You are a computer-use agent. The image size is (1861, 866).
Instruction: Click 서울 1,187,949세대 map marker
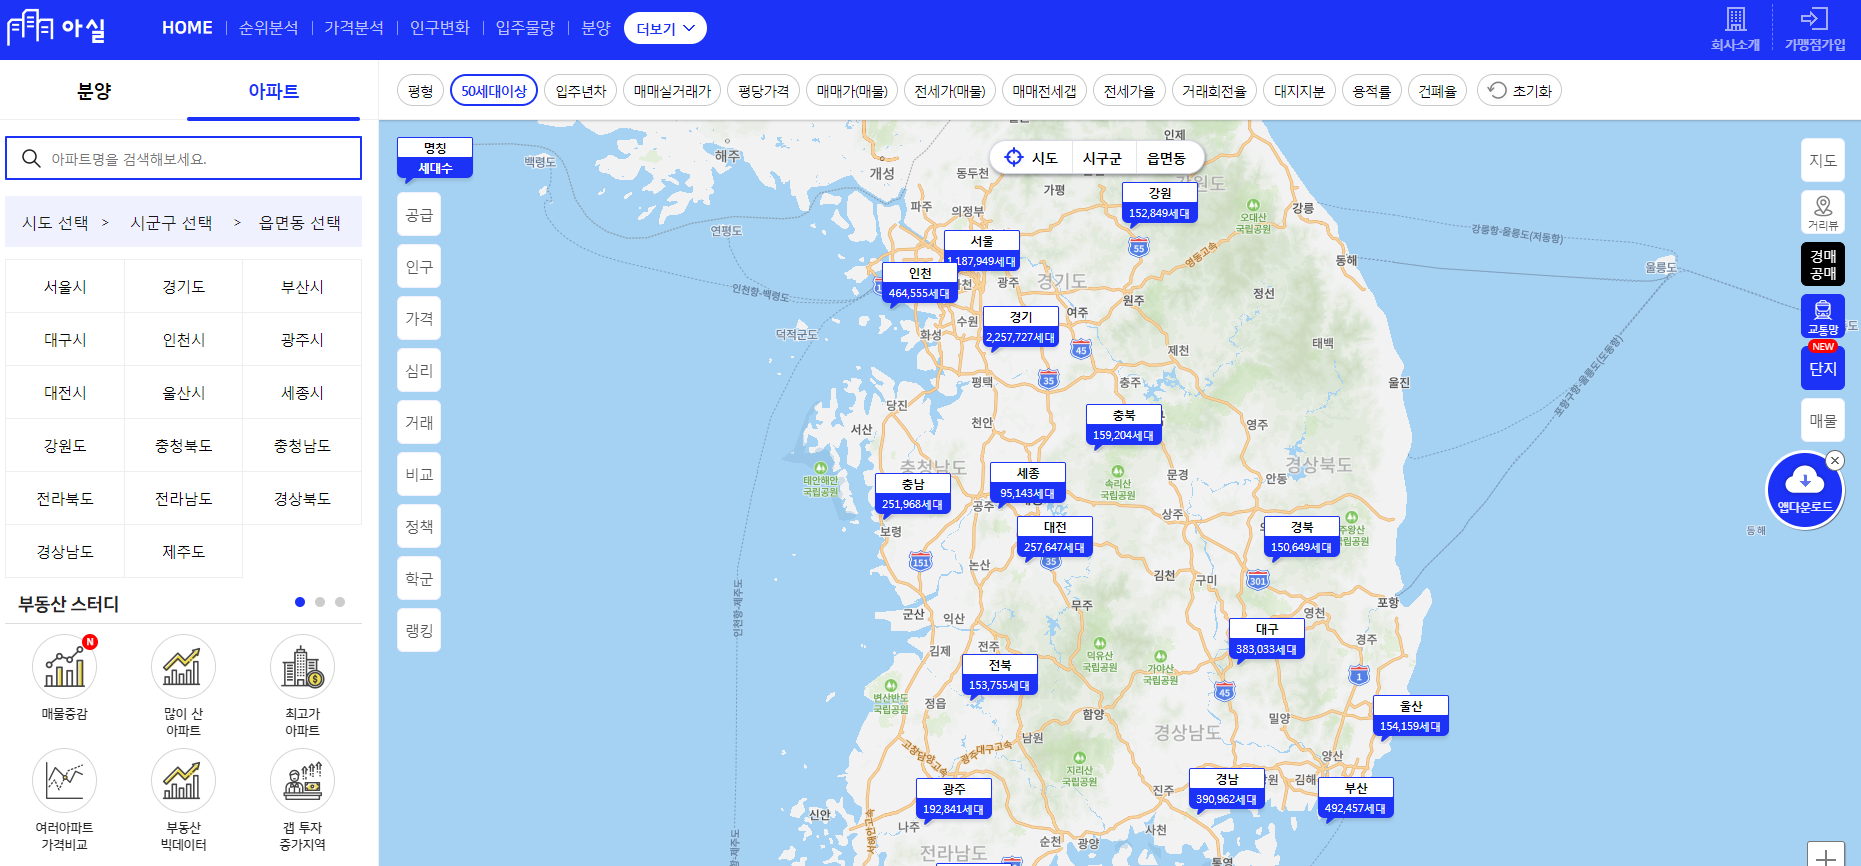pos(982,251)
